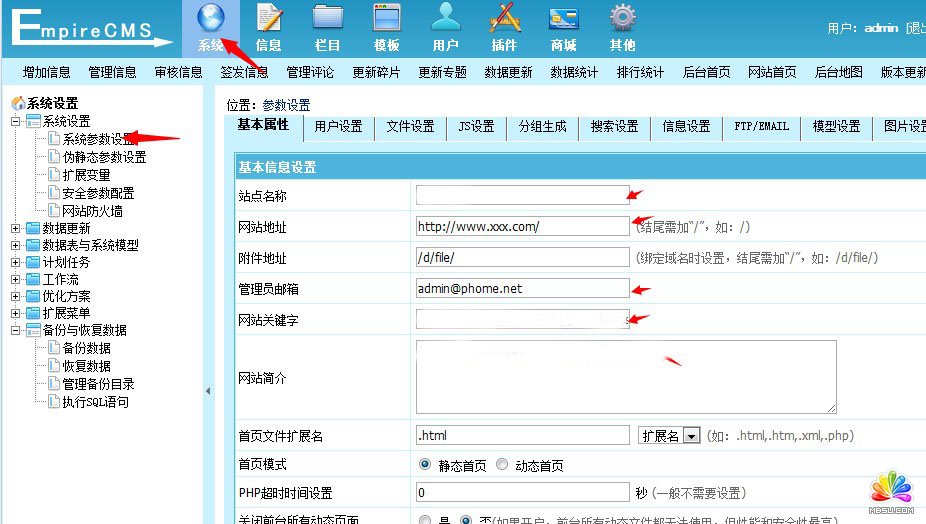Image resolution: width=926 pixels, height=524 pixels.
Task: Click the 站点名称 input field
Action: tap(522, 195)
